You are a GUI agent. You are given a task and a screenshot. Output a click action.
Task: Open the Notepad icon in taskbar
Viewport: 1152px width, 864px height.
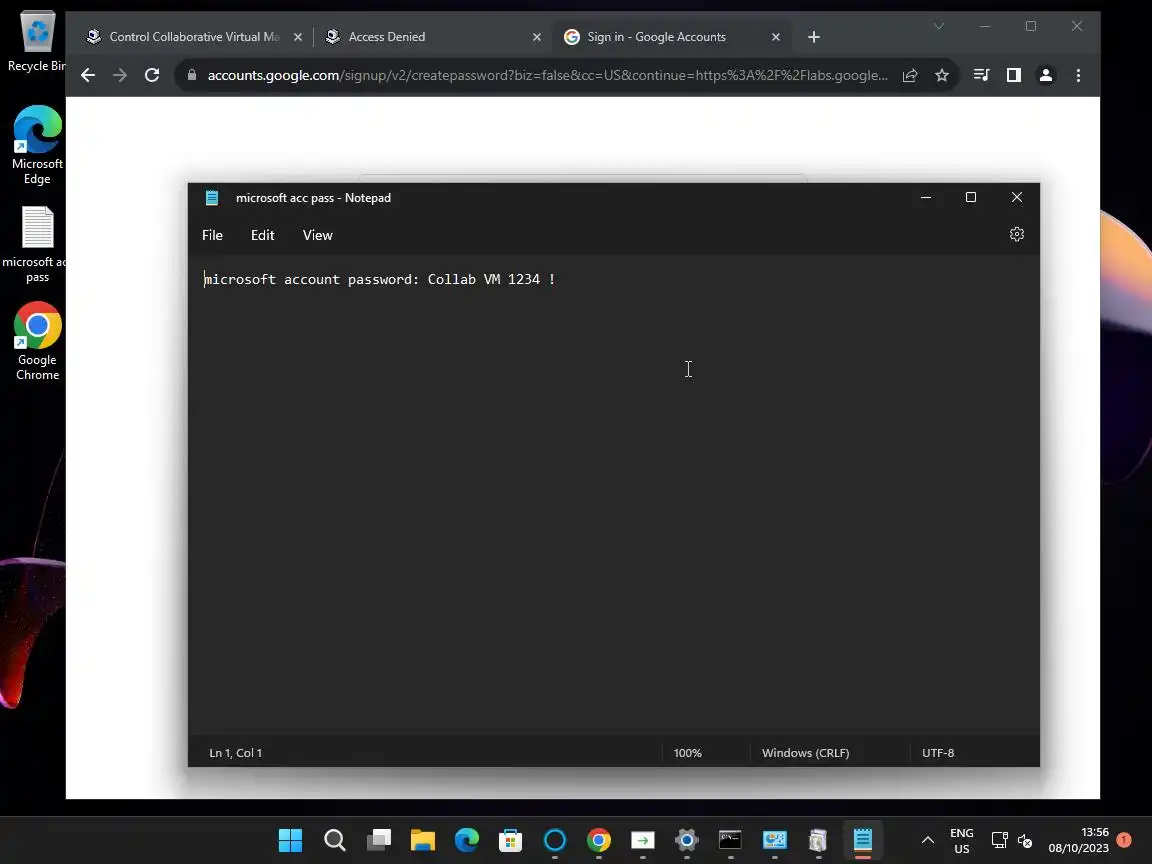point(863,840)
